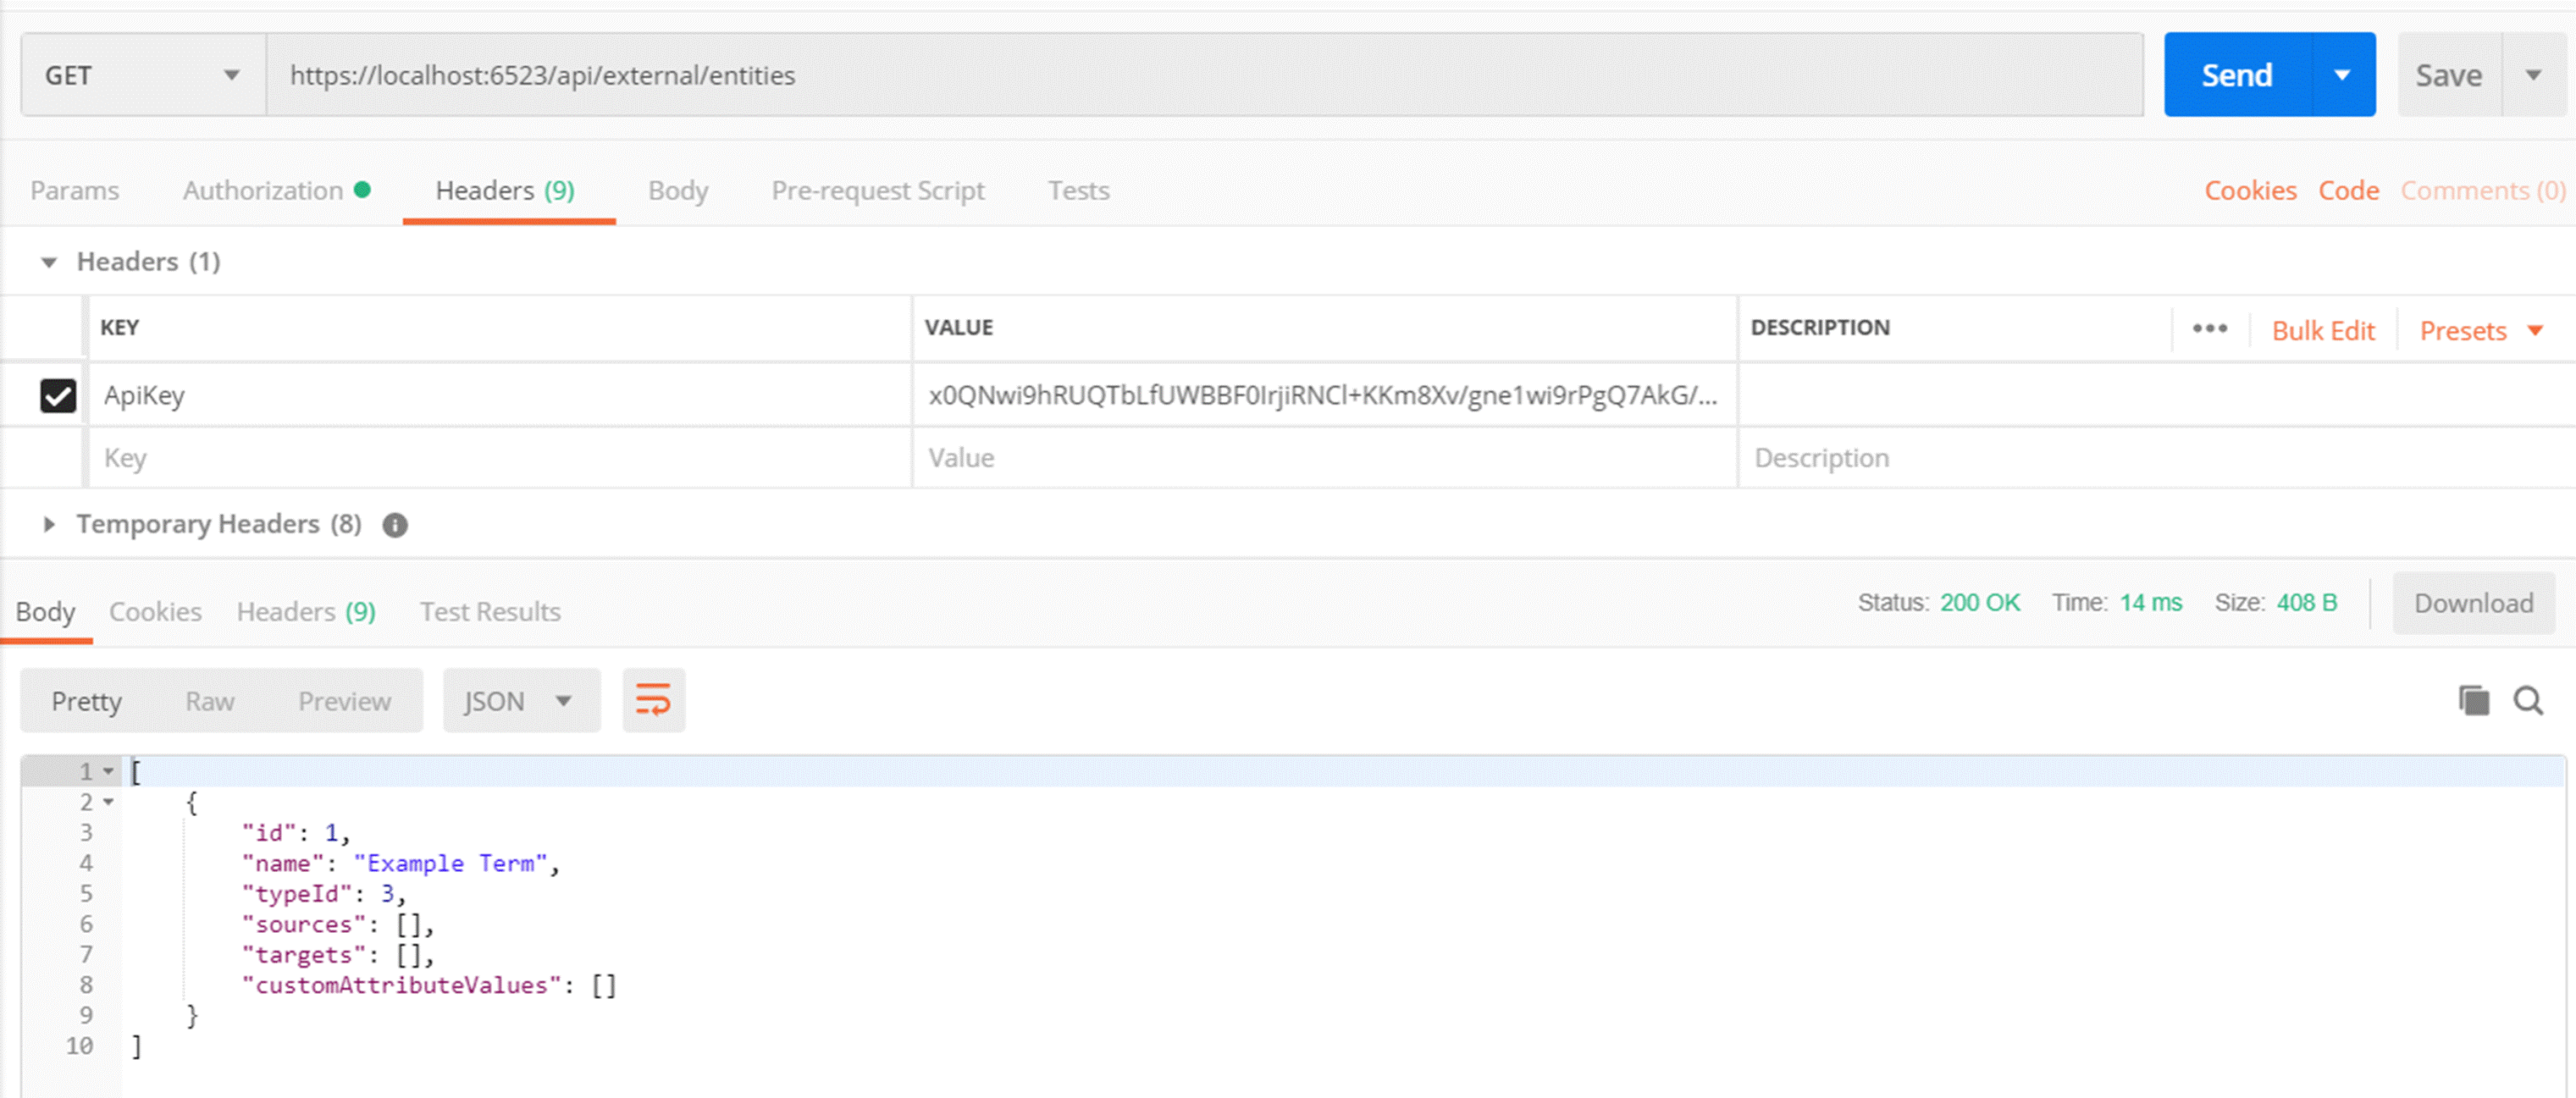Switch to the Tests tab
2576x1098 pixels.
(x=1078, y=190)
